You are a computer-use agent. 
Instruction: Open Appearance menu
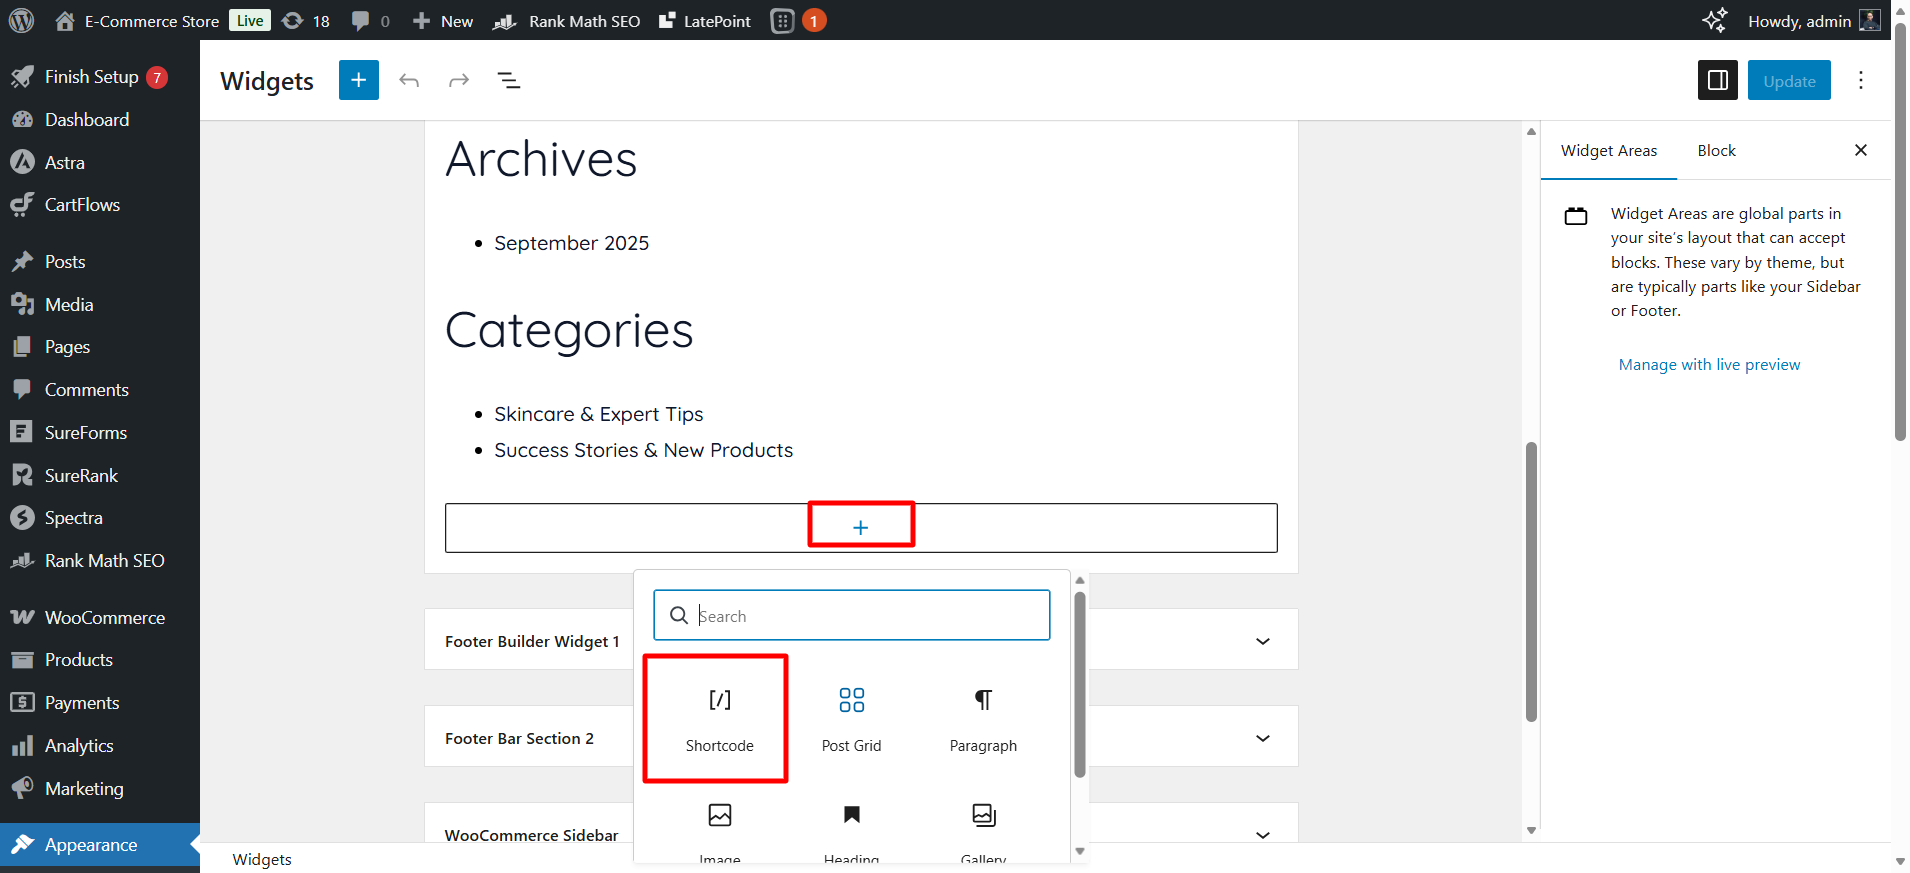100,845
